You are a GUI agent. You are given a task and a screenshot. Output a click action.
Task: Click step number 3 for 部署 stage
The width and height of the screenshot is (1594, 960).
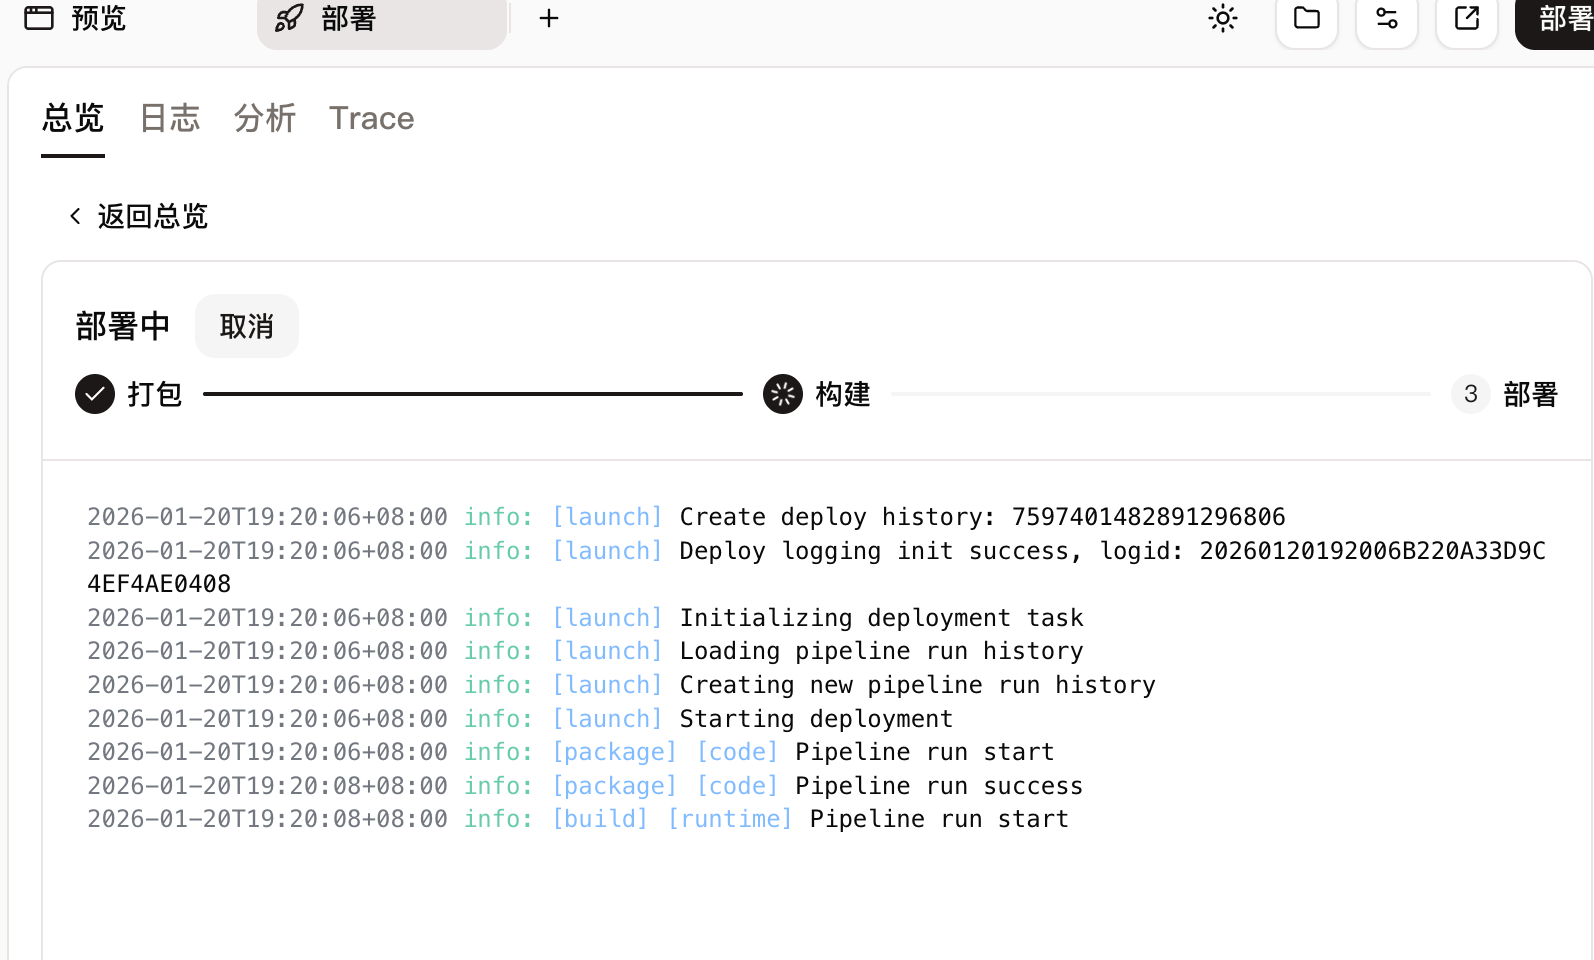pos(1470,394)
